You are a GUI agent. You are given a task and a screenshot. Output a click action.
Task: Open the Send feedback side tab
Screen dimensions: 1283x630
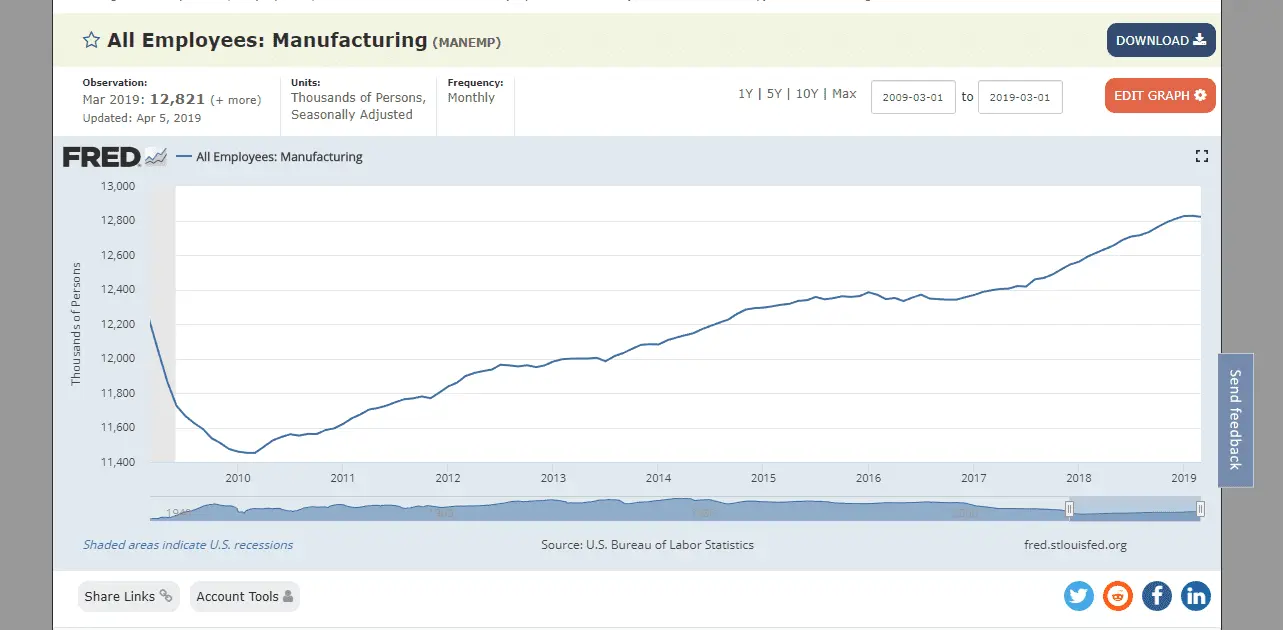1235,420
